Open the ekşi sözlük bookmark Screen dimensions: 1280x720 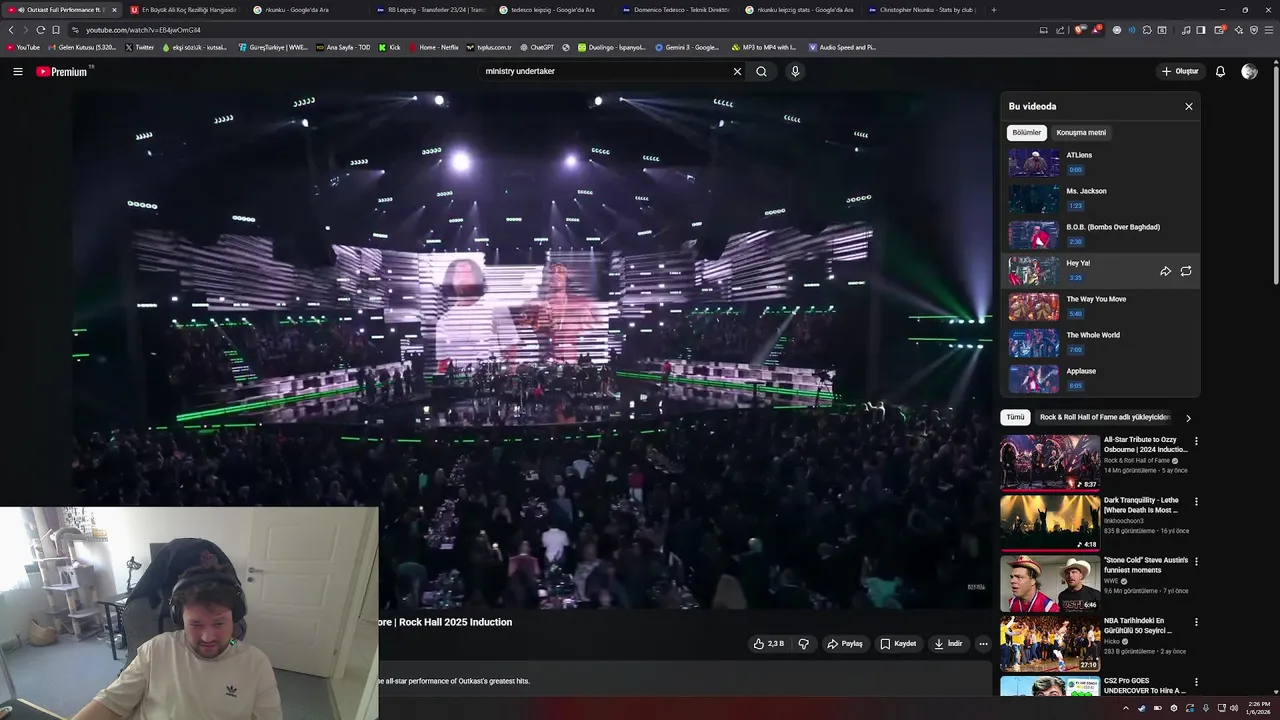tap(195, 47)
